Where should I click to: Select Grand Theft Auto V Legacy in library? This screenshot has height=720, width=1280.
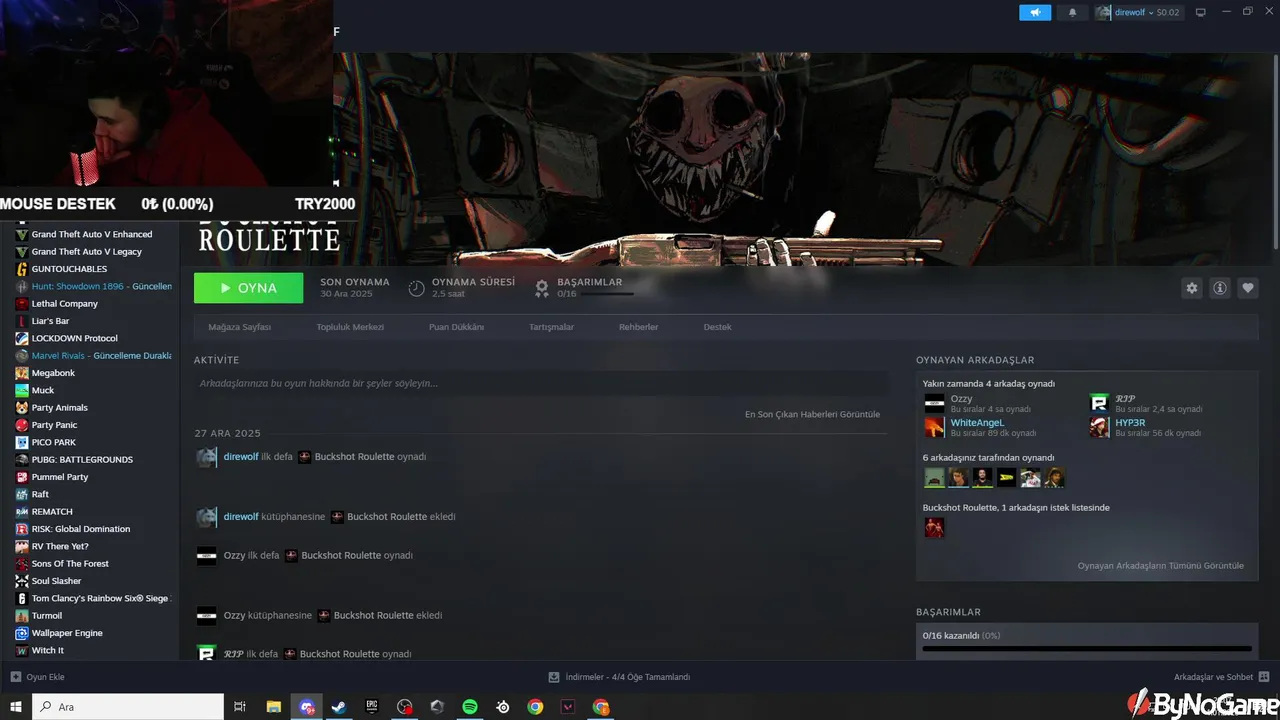87,252
